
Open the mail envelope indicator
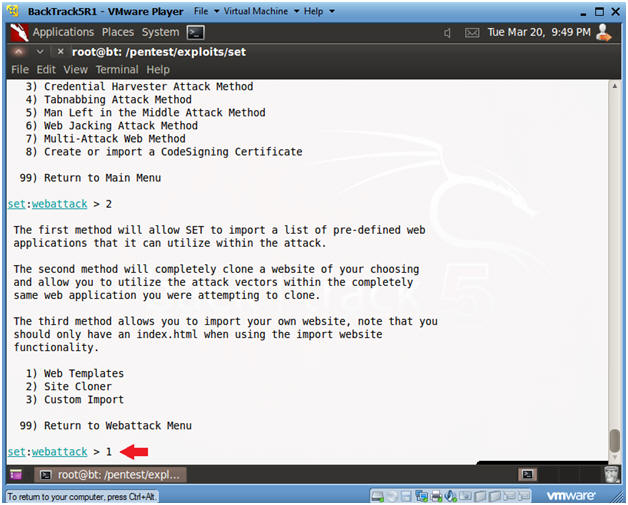(x=472, y=33)
